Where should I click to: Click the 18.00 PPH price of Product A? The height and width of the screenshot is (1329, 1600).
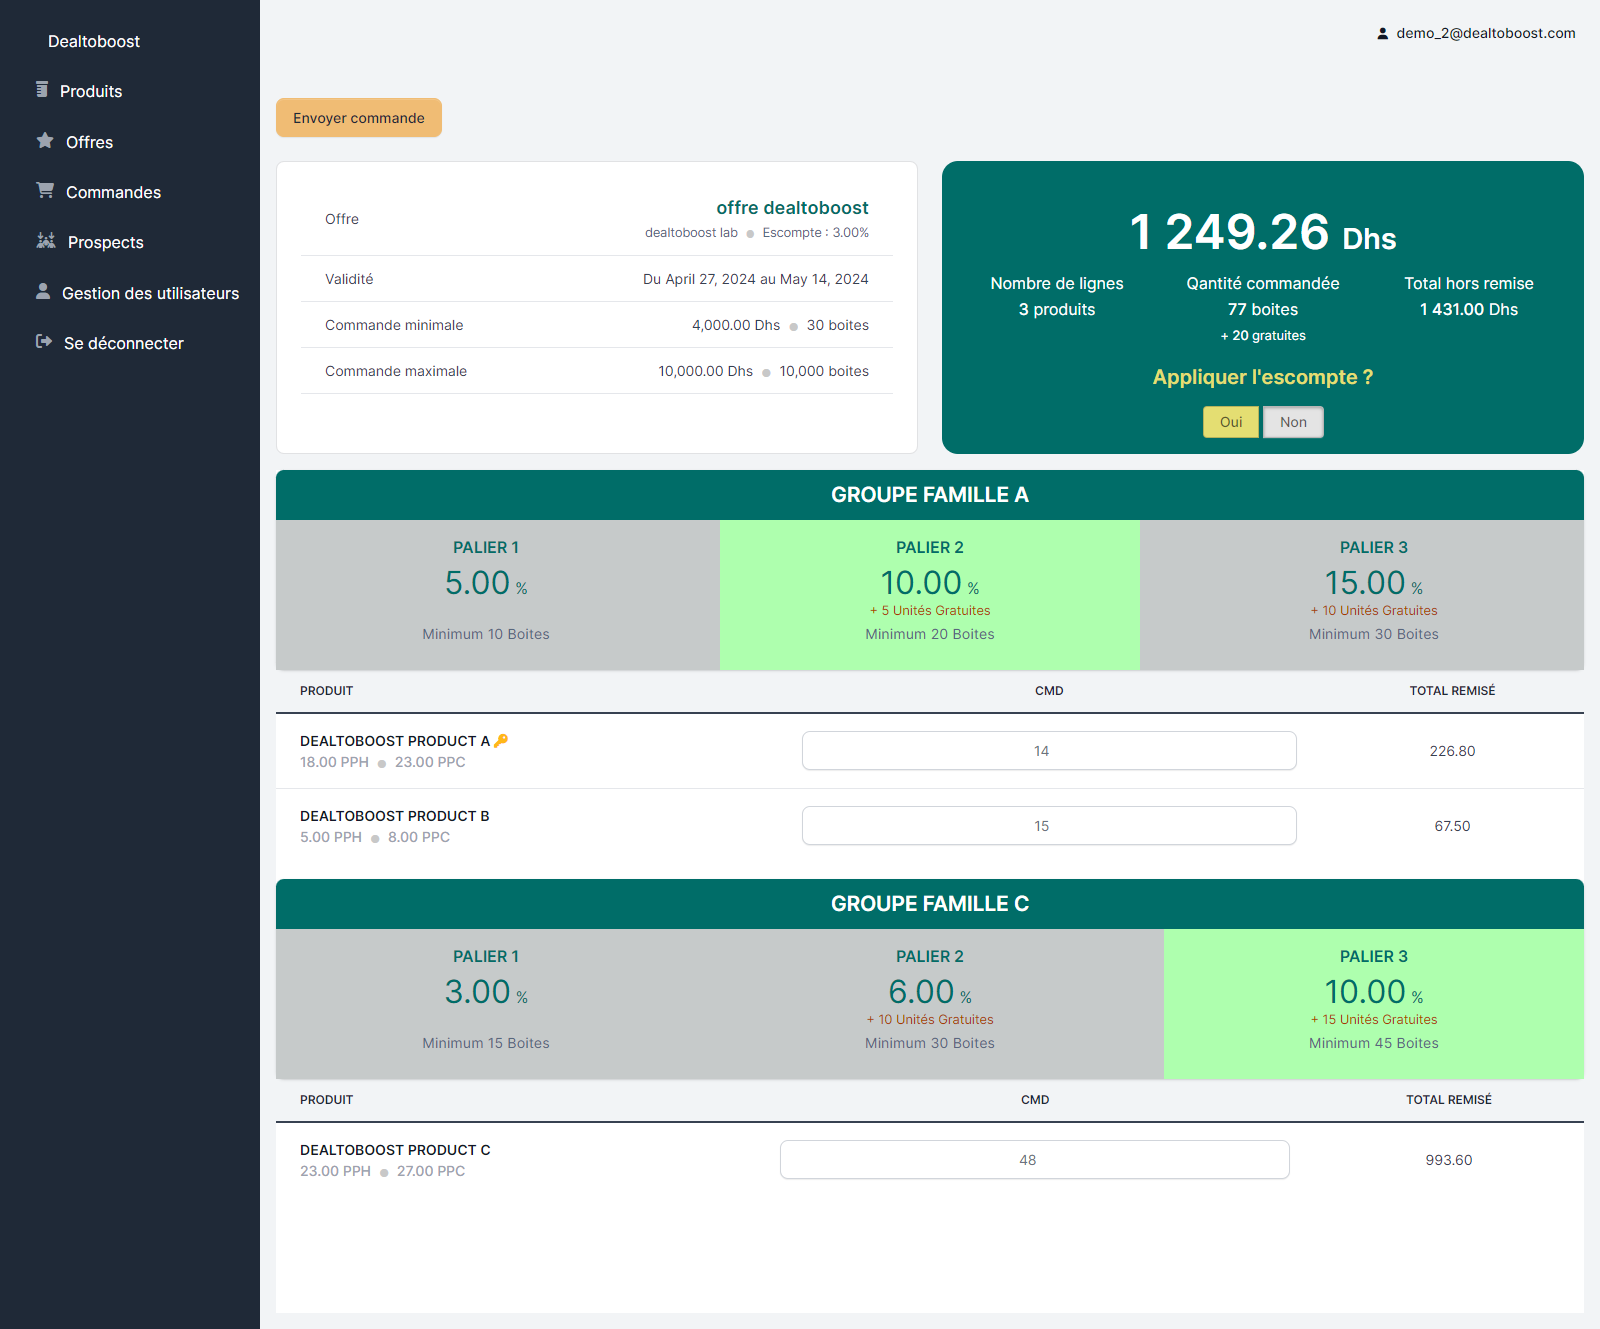click(x=334, y=762)
